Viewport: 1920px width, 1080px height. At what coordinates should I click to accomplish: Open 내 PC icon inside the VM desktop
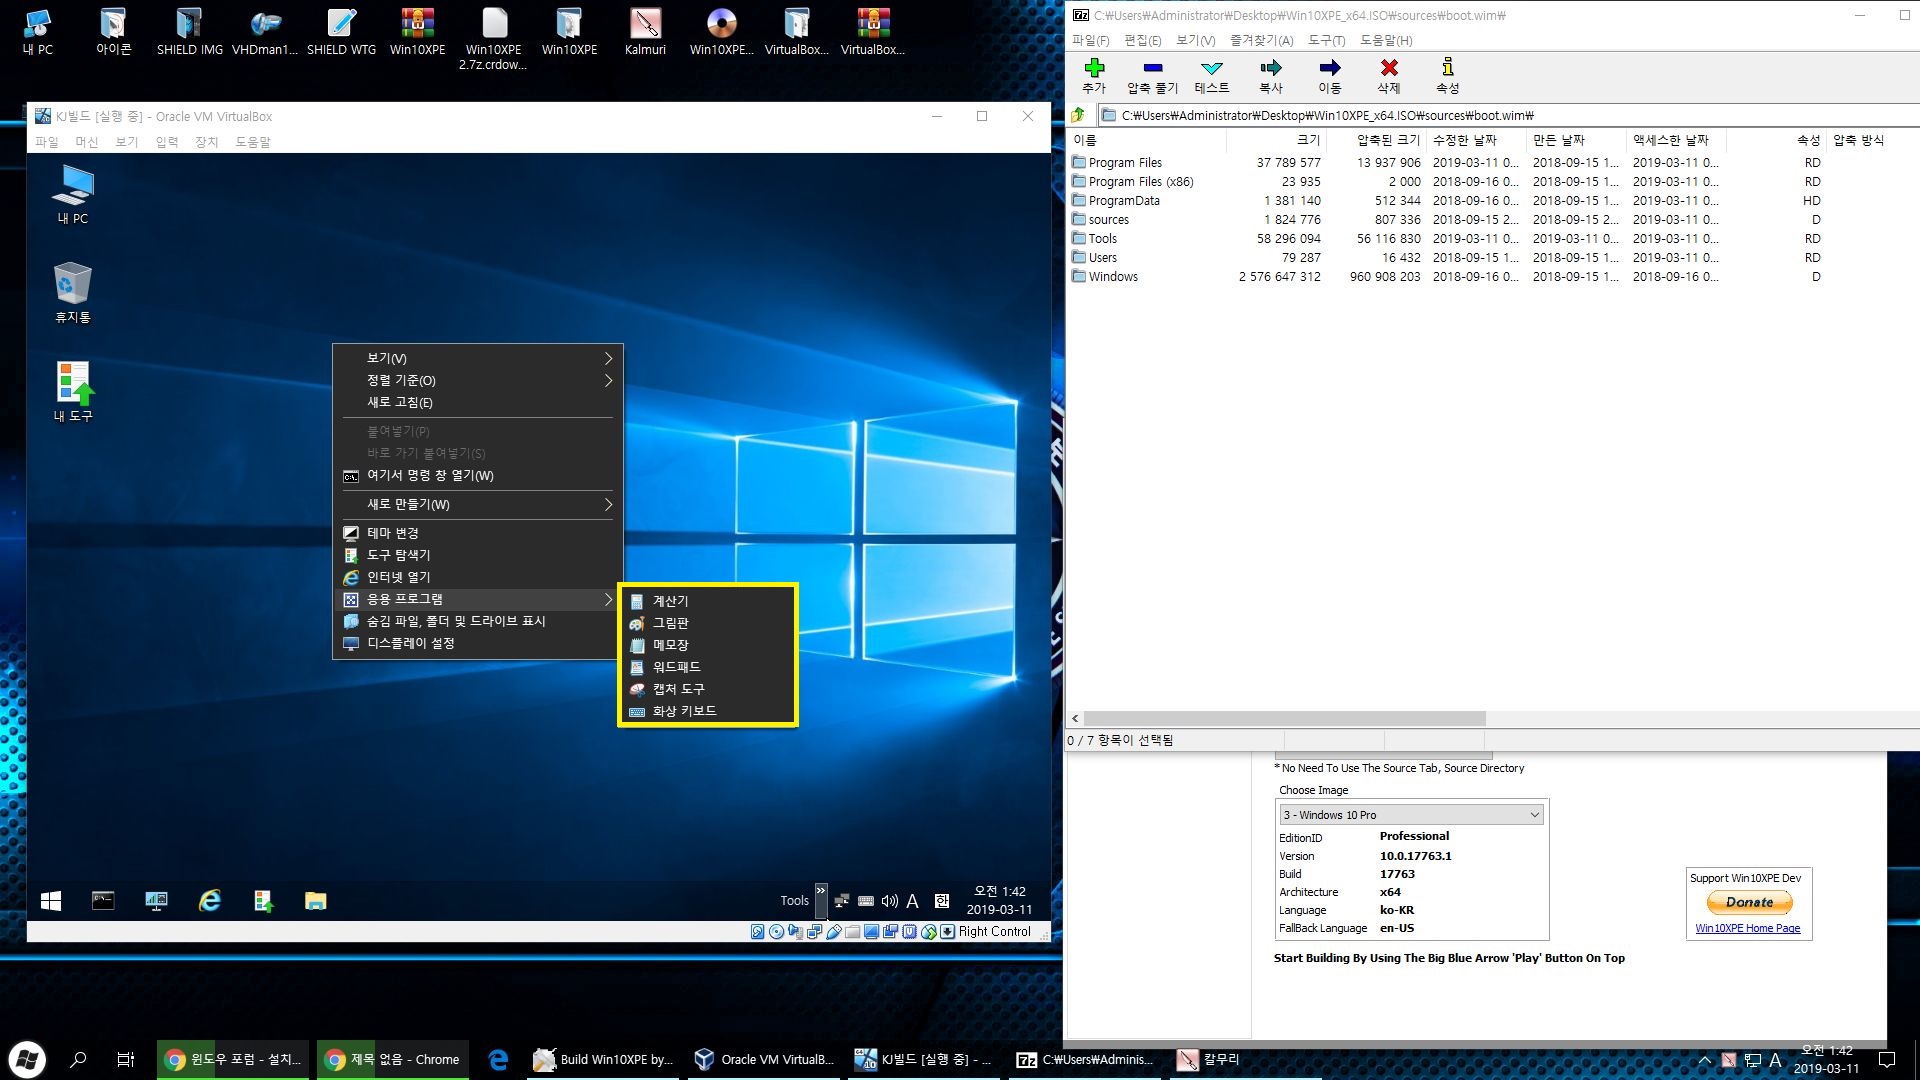pos(72,194)
